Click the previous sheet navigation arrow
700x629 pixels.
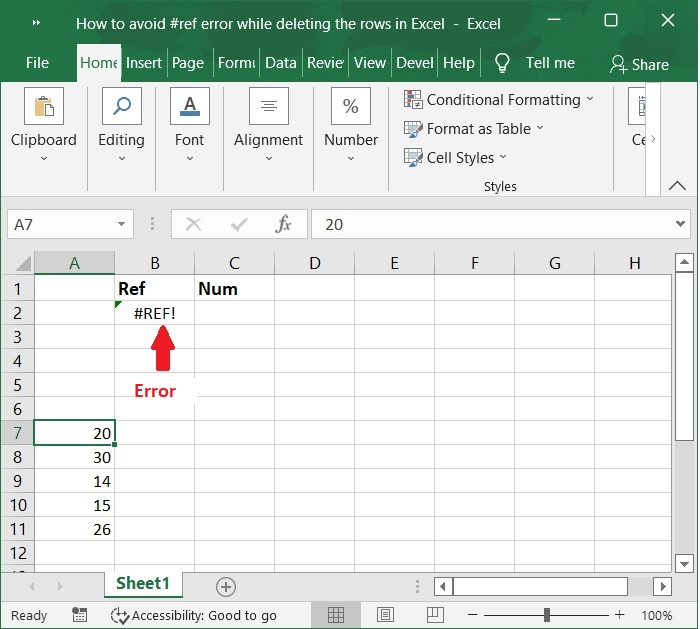point(31,586)
